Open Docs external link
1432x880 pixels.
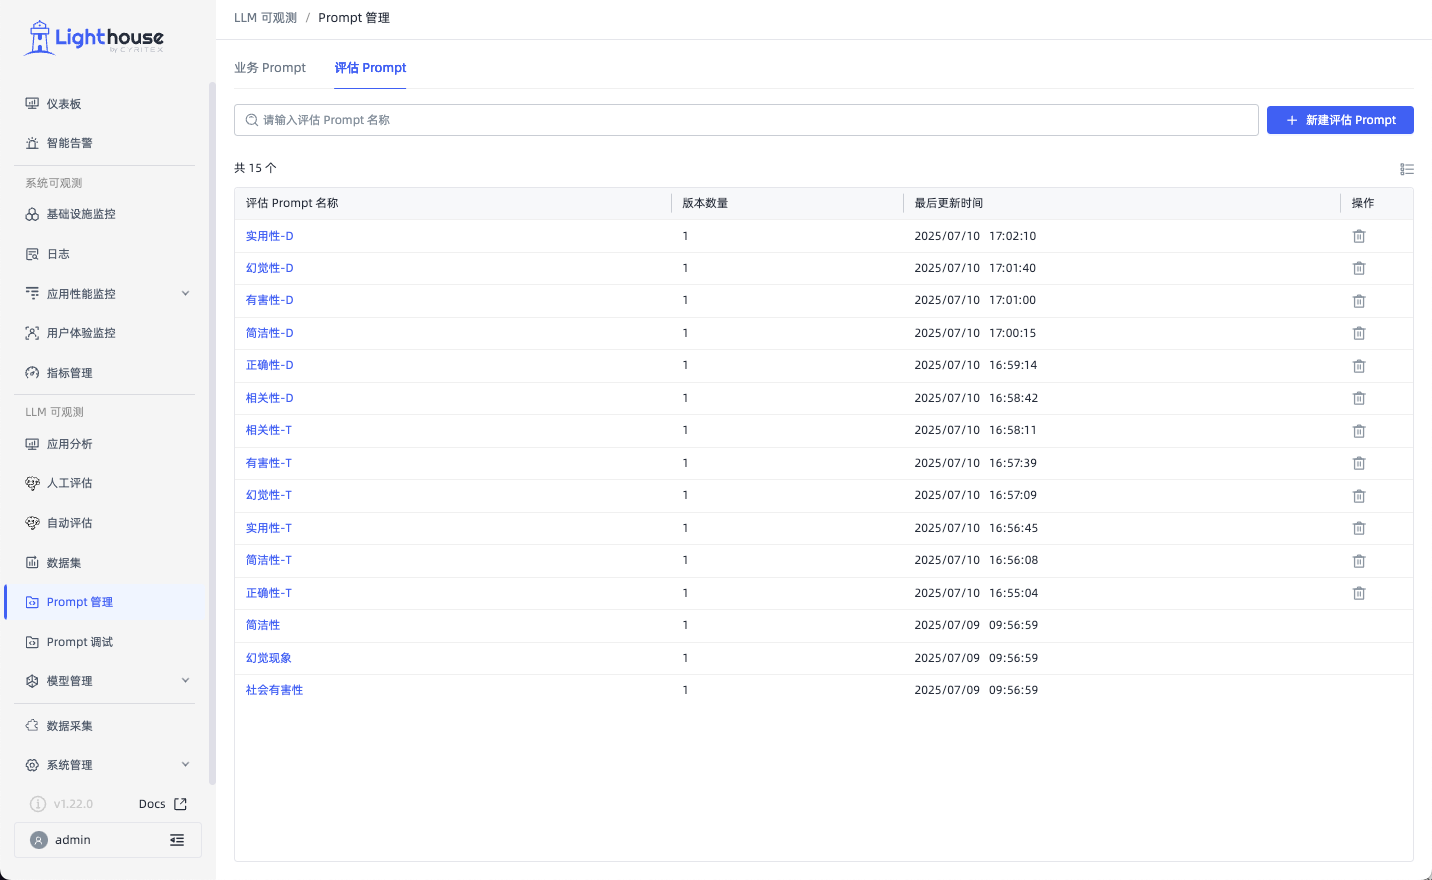163,804
